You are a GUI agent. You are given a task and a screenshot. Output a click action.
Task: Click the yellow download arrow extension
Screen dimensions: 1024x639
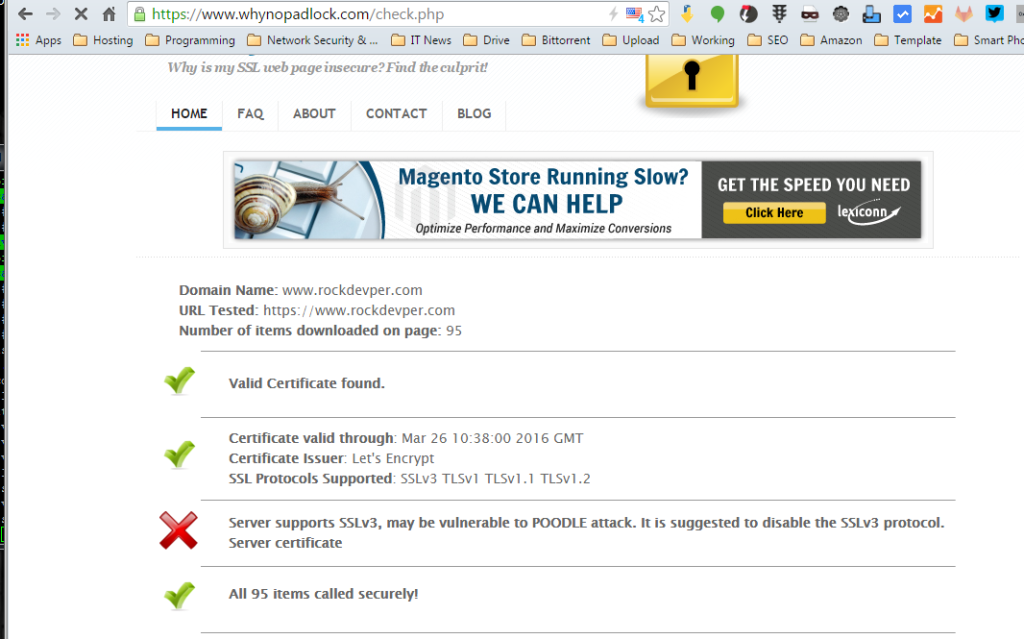(x=686, y=14)
